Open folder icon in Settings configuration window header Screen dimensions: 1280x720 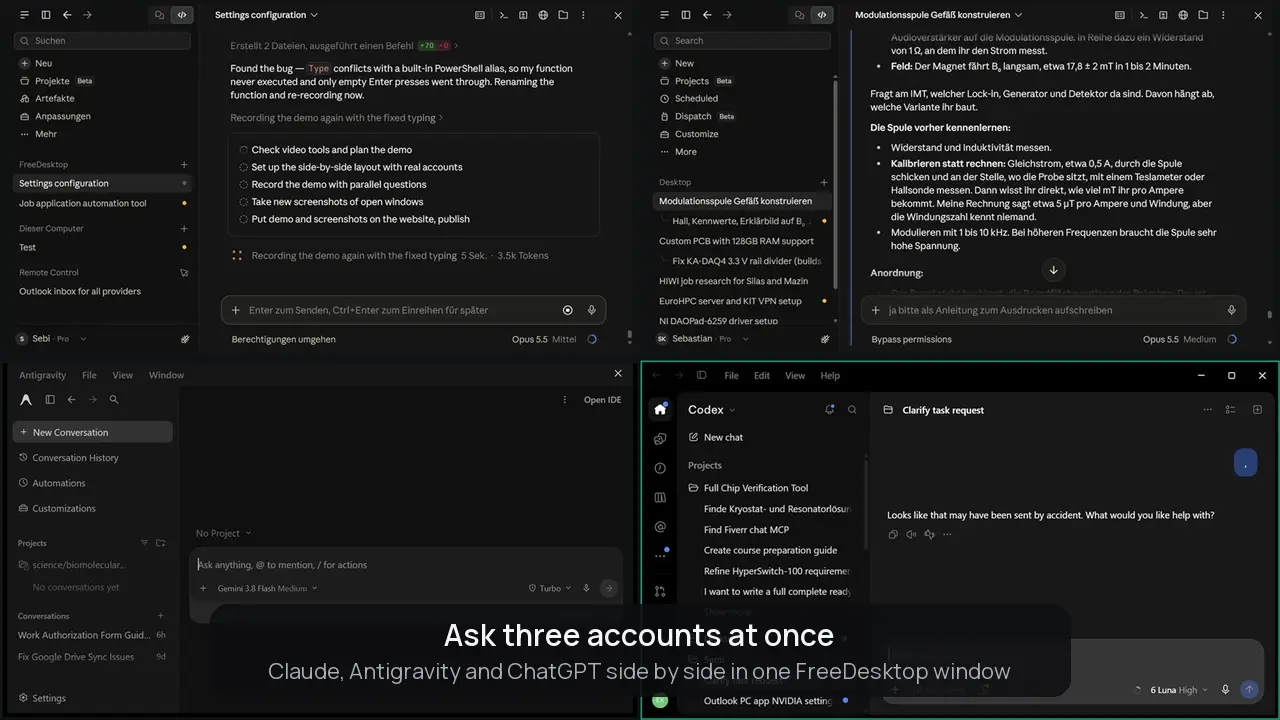click(x=563, y=15)
